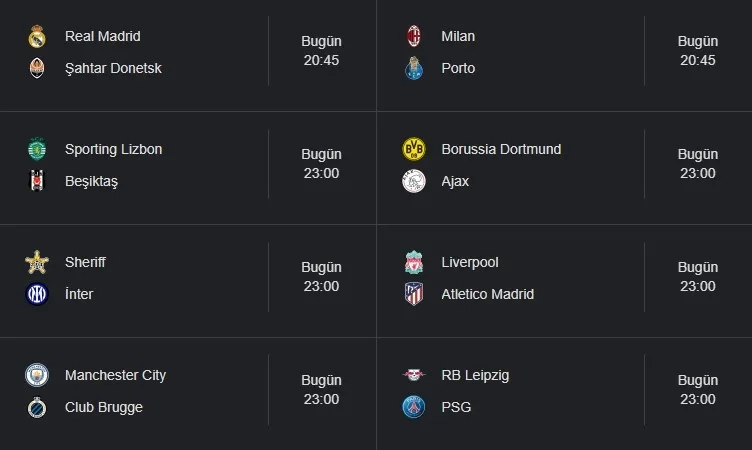Click the Sporting Lizbon crest
The image size is (752, 450).
tap(37, 150)
